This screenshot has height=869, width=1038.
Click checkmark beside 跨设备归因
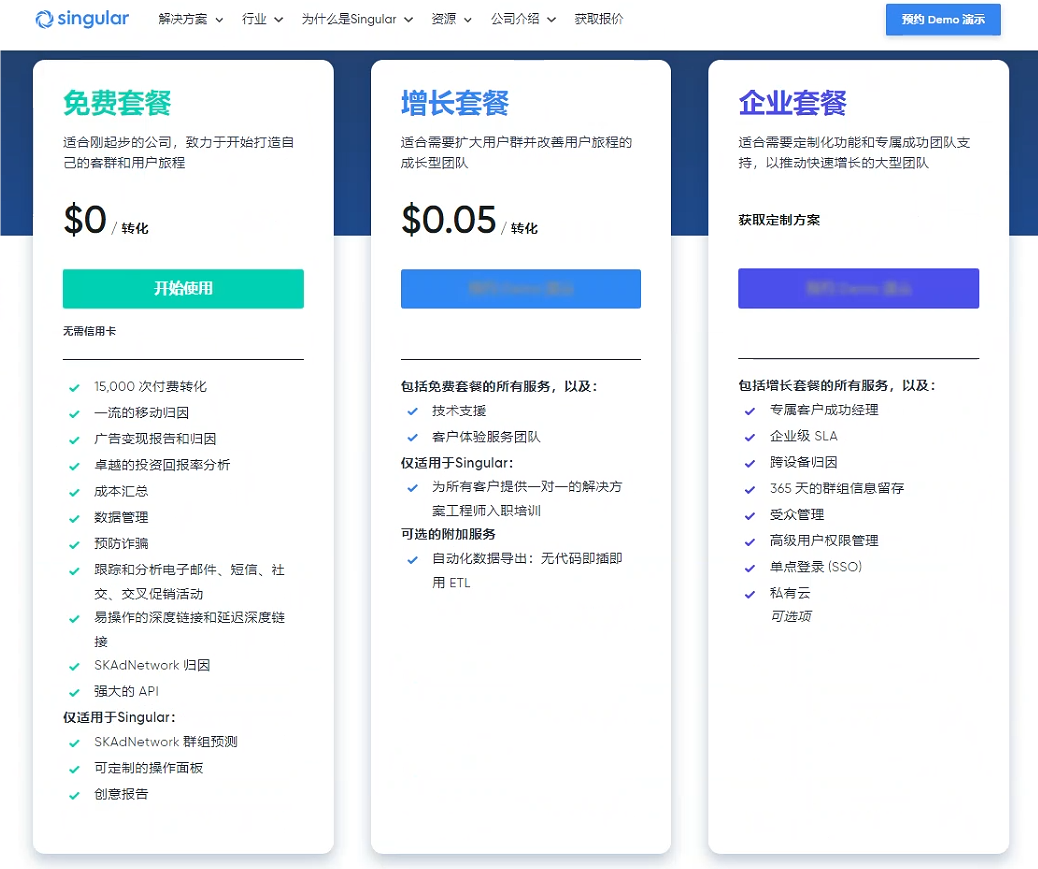tap(750, 463)
